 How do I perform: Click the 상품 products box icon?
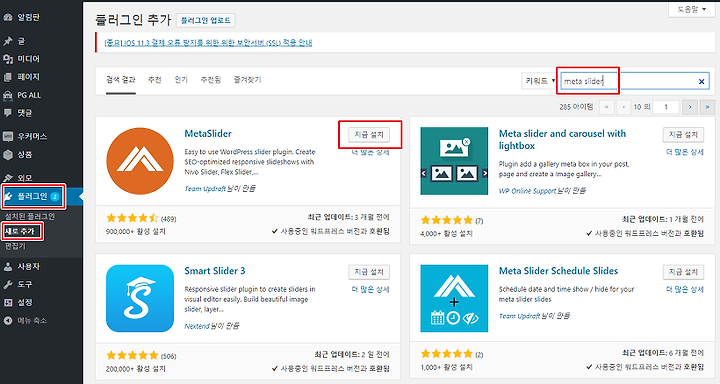[x=8, y=155]
